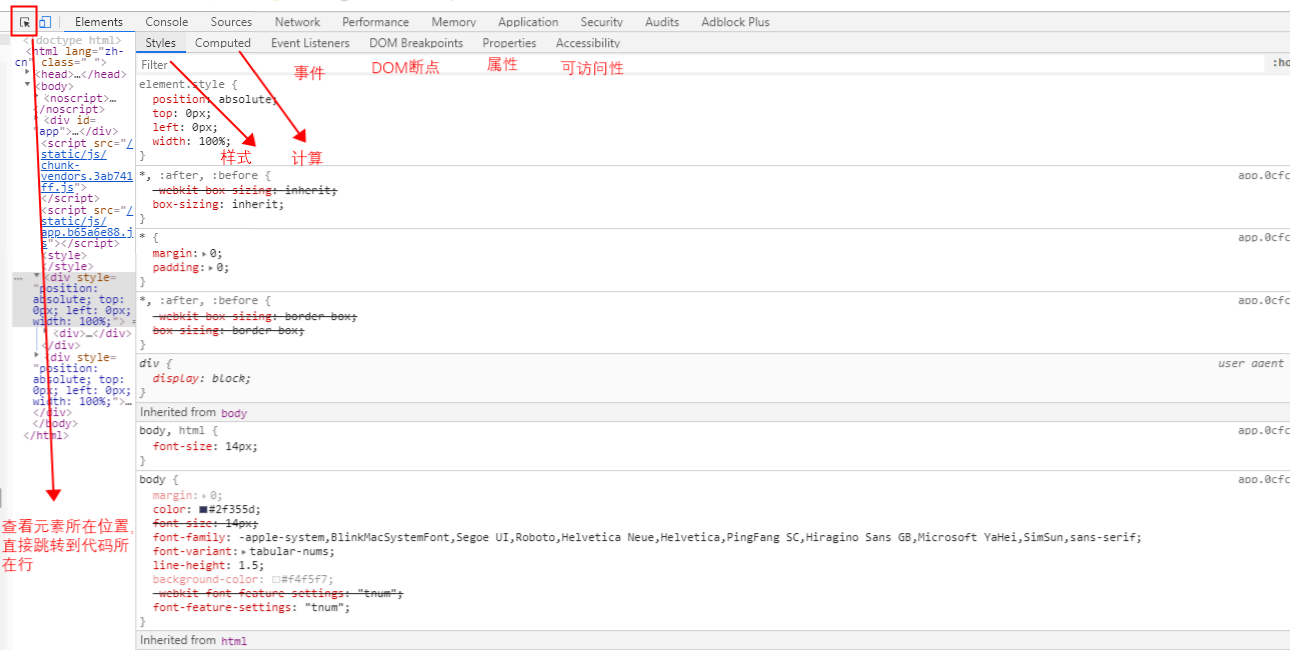Expand the head element in DOM tree
The image size is (1290, 650).
pos(29,74)
